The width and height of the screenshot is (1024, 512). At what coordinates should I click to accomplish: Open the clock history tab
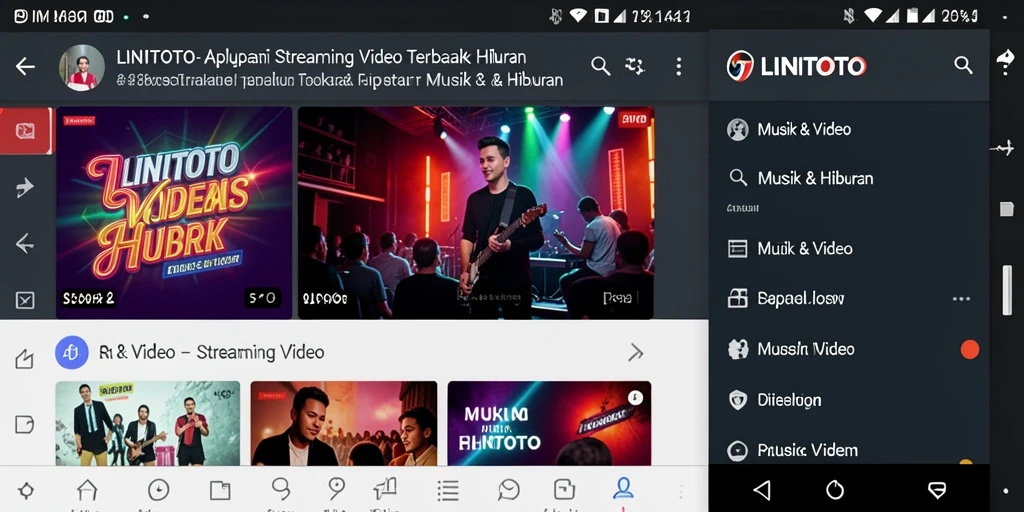159,490
